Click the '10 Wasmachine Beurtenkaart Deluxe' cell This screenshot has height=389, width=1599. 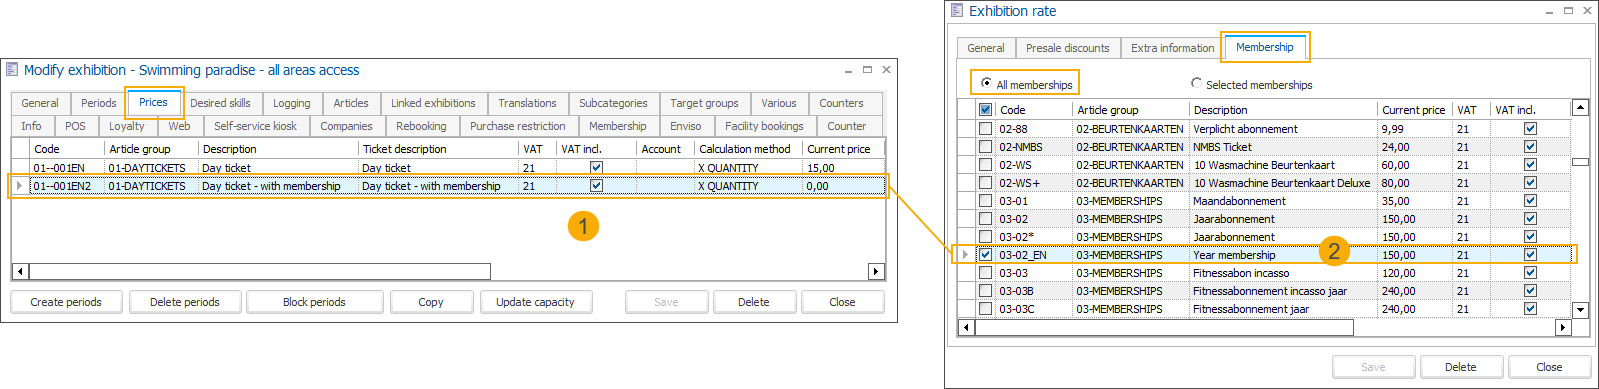tap(1284, 183)
